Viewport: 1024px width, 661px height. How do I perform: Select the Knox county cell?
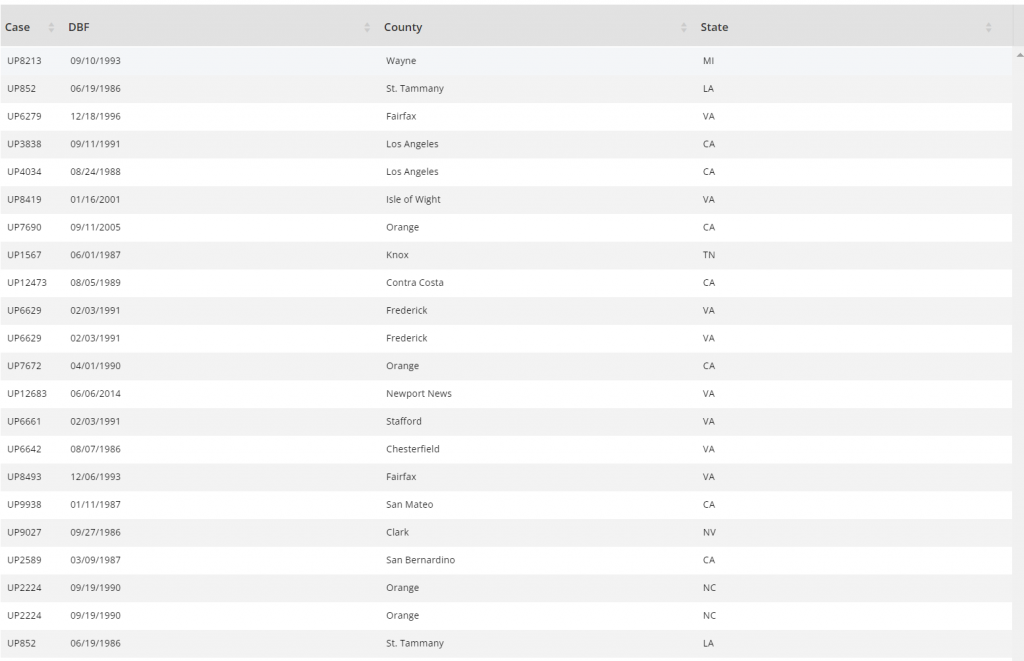397,255
